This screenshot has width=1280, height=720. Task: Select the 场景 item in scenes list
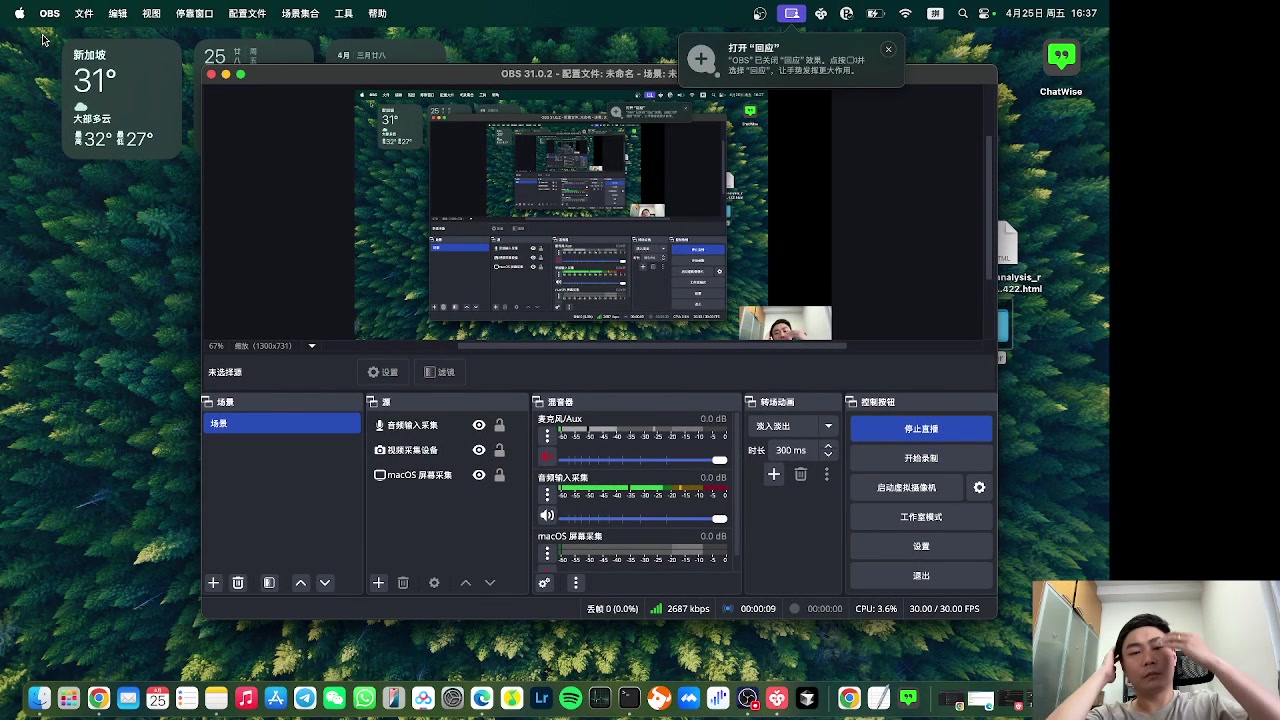point(282,424)
